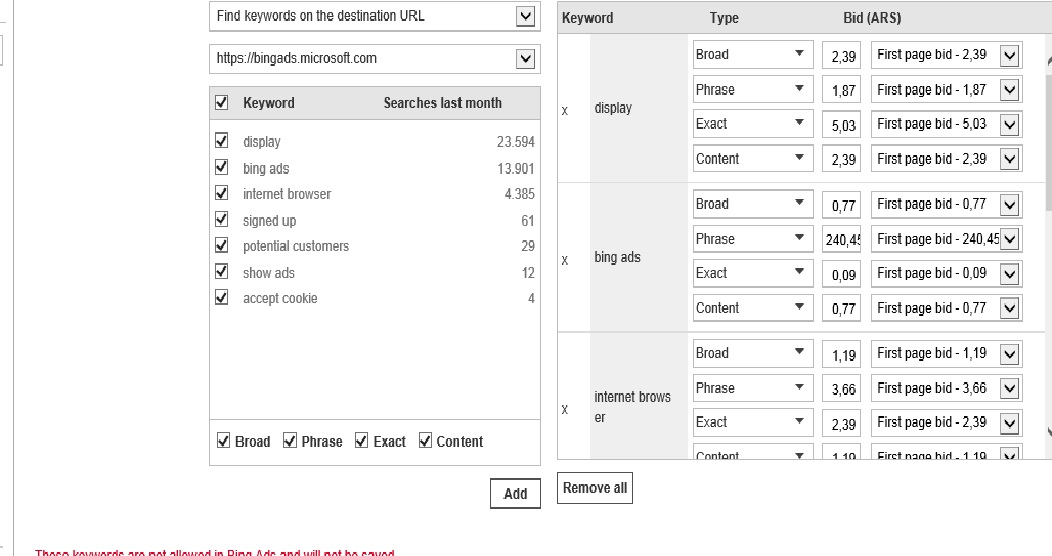Toggle the Content match type checkbox
Image resolution: width=1052 pixels, height=556 pixels.
pos(425,441)
